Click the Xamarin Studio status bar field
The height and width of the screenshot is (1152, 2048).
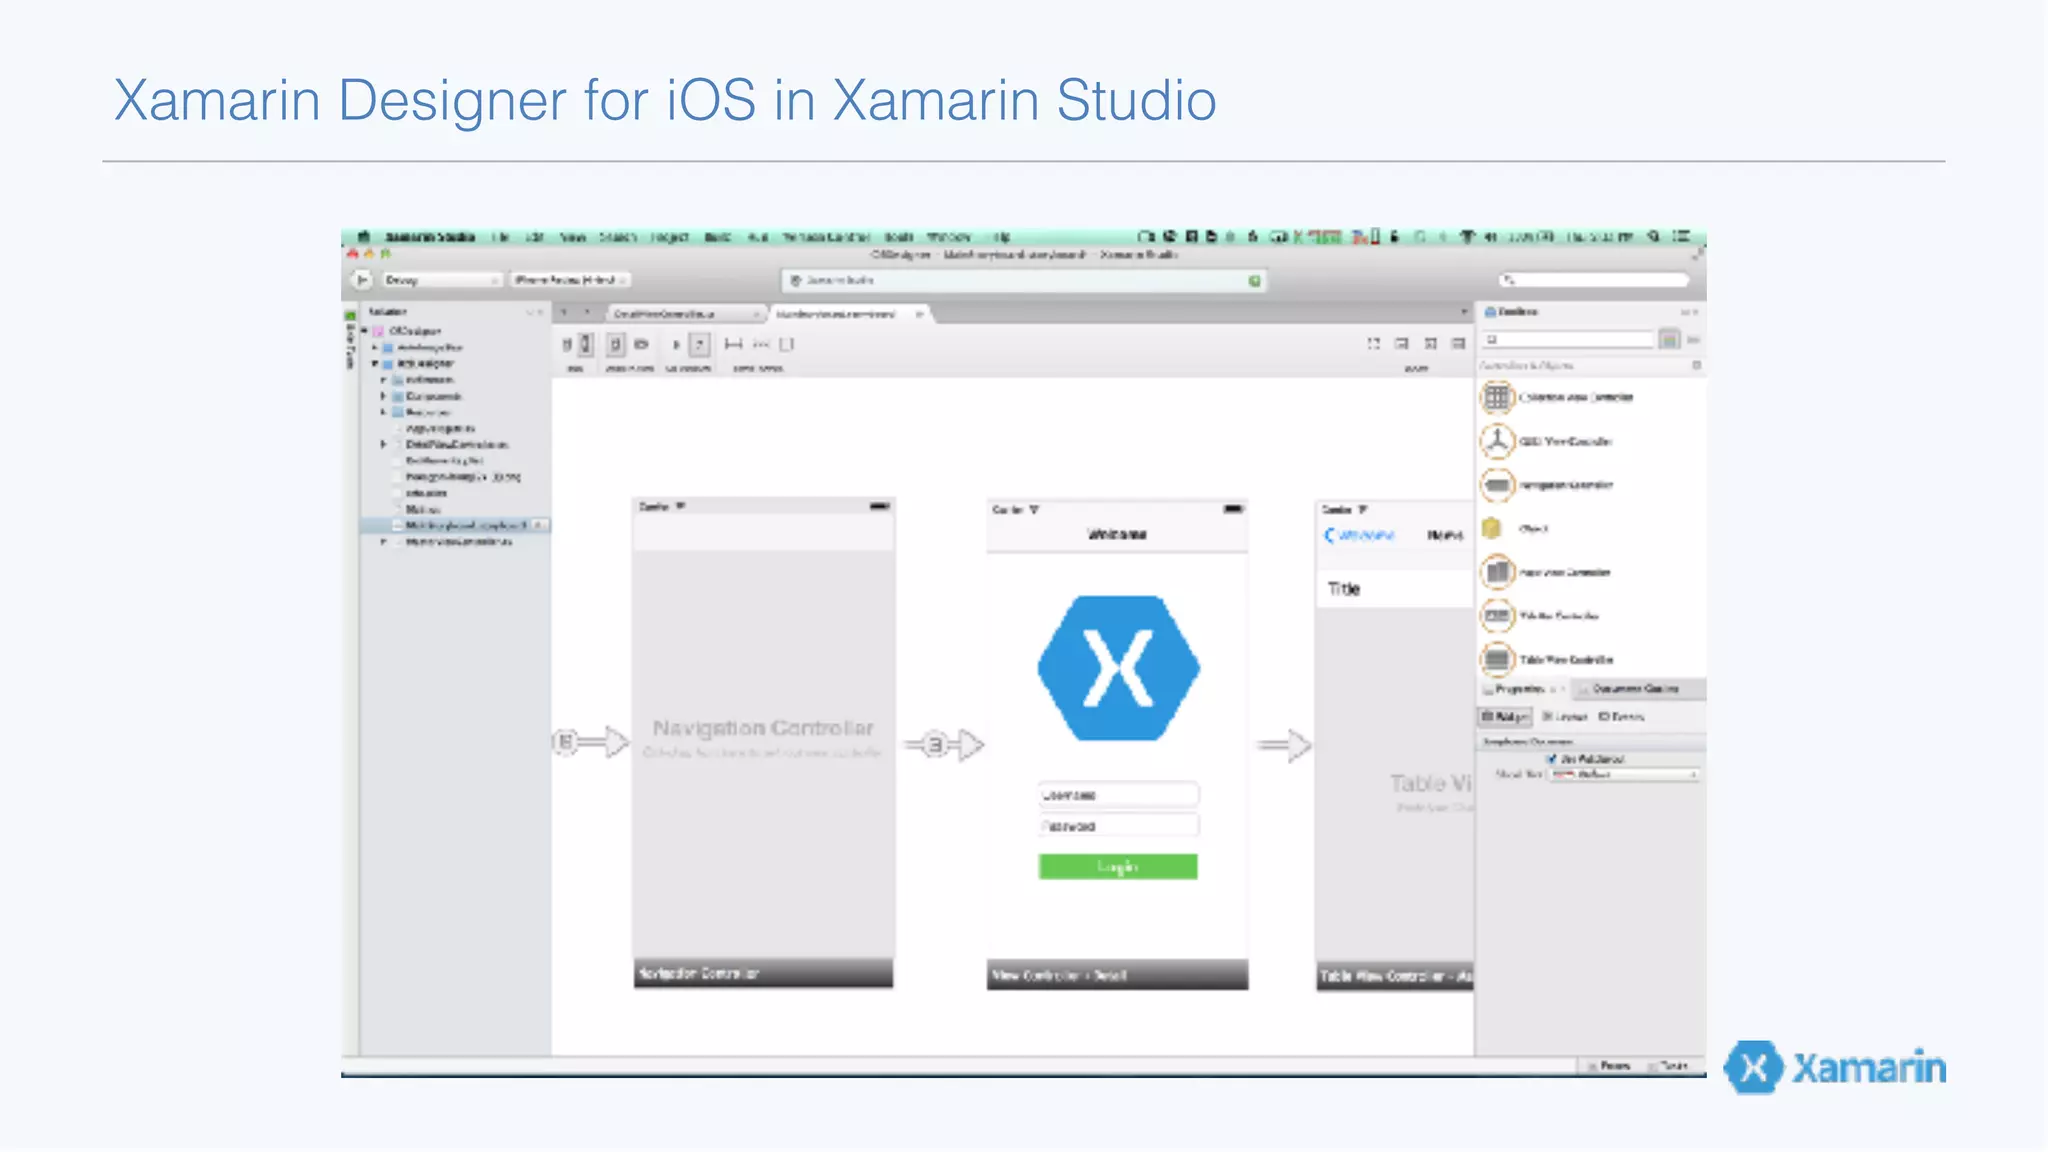coord(1023,281)
